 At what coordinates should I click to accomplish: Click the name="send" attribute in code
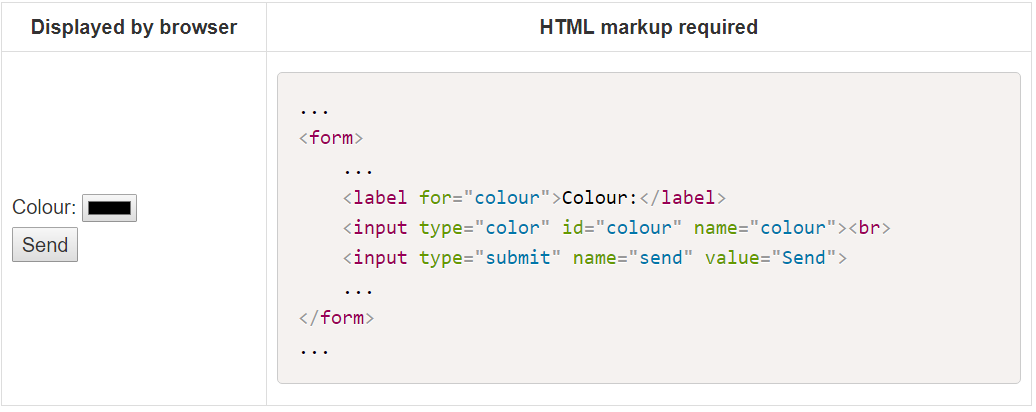(633, 258)
